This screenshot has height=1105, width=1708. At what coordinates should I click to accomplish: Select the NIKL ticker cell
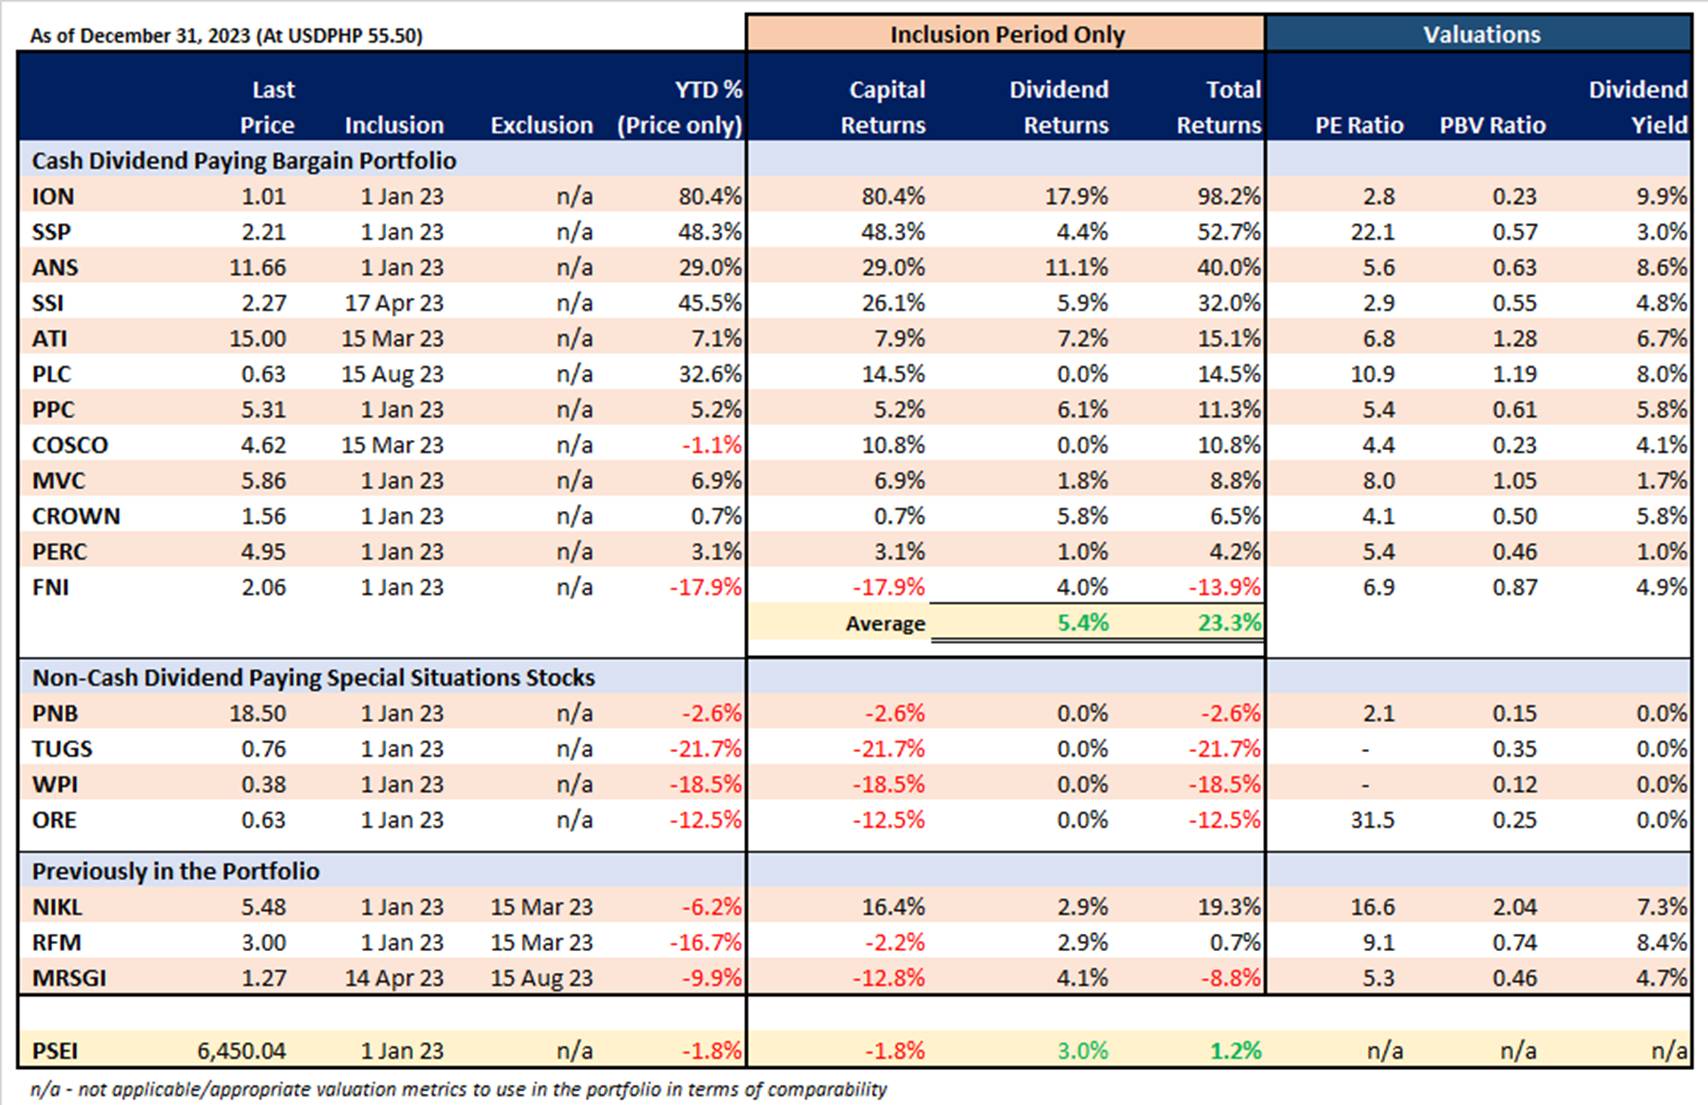click(57, 907)
